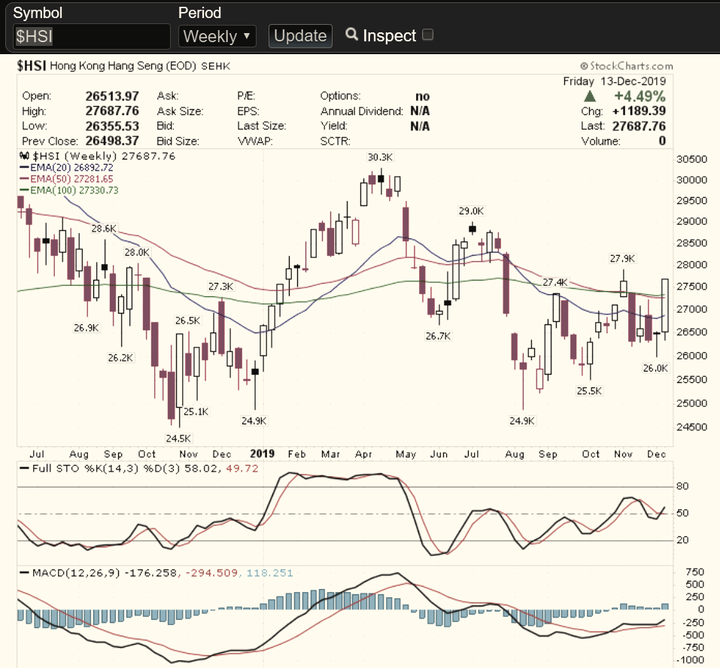This screenshot has width=720, height=668.
Task: Click the 27.9K price label
Action: [x=622, y=259]
